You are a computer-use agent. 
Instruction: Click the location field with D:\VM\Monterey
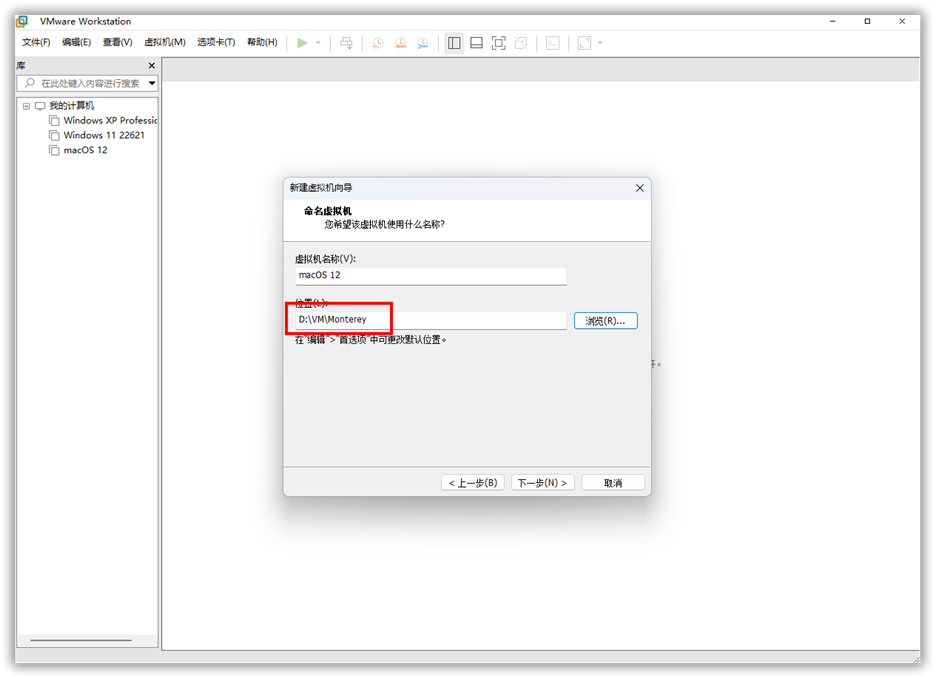(x=431, y=320)
